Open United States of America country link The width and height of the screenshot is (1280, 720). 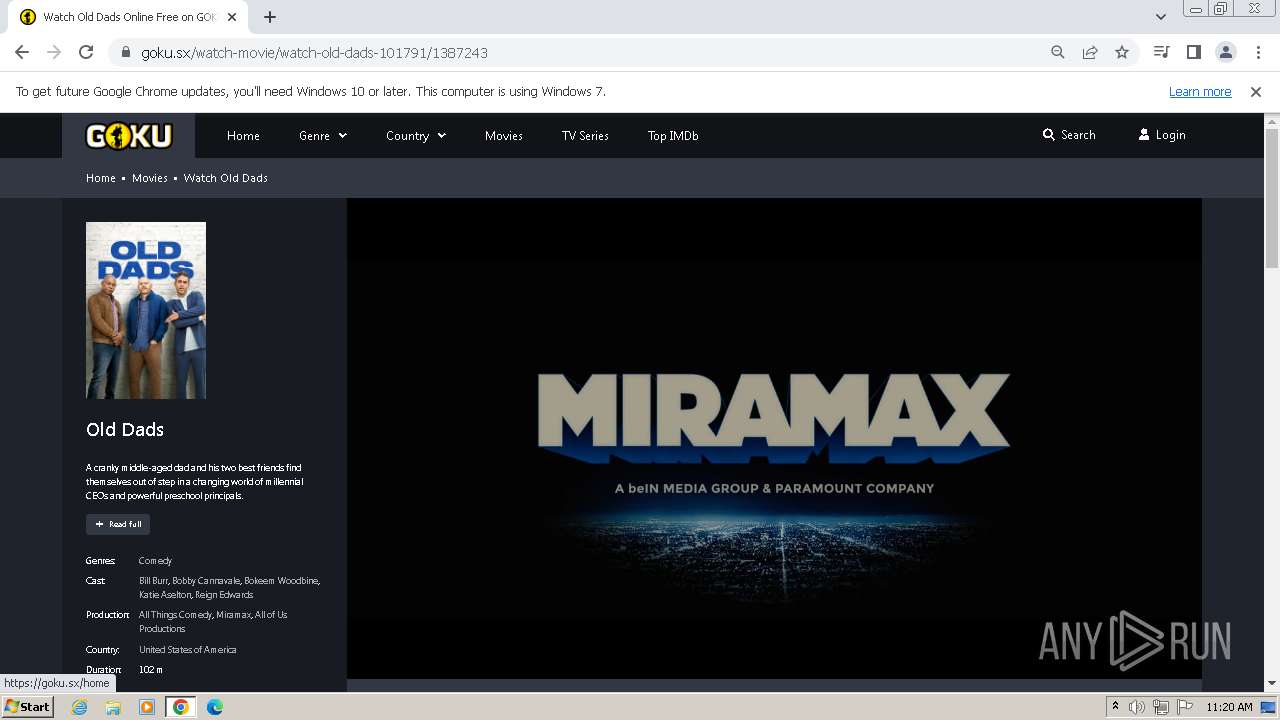(x=188, y=650)
